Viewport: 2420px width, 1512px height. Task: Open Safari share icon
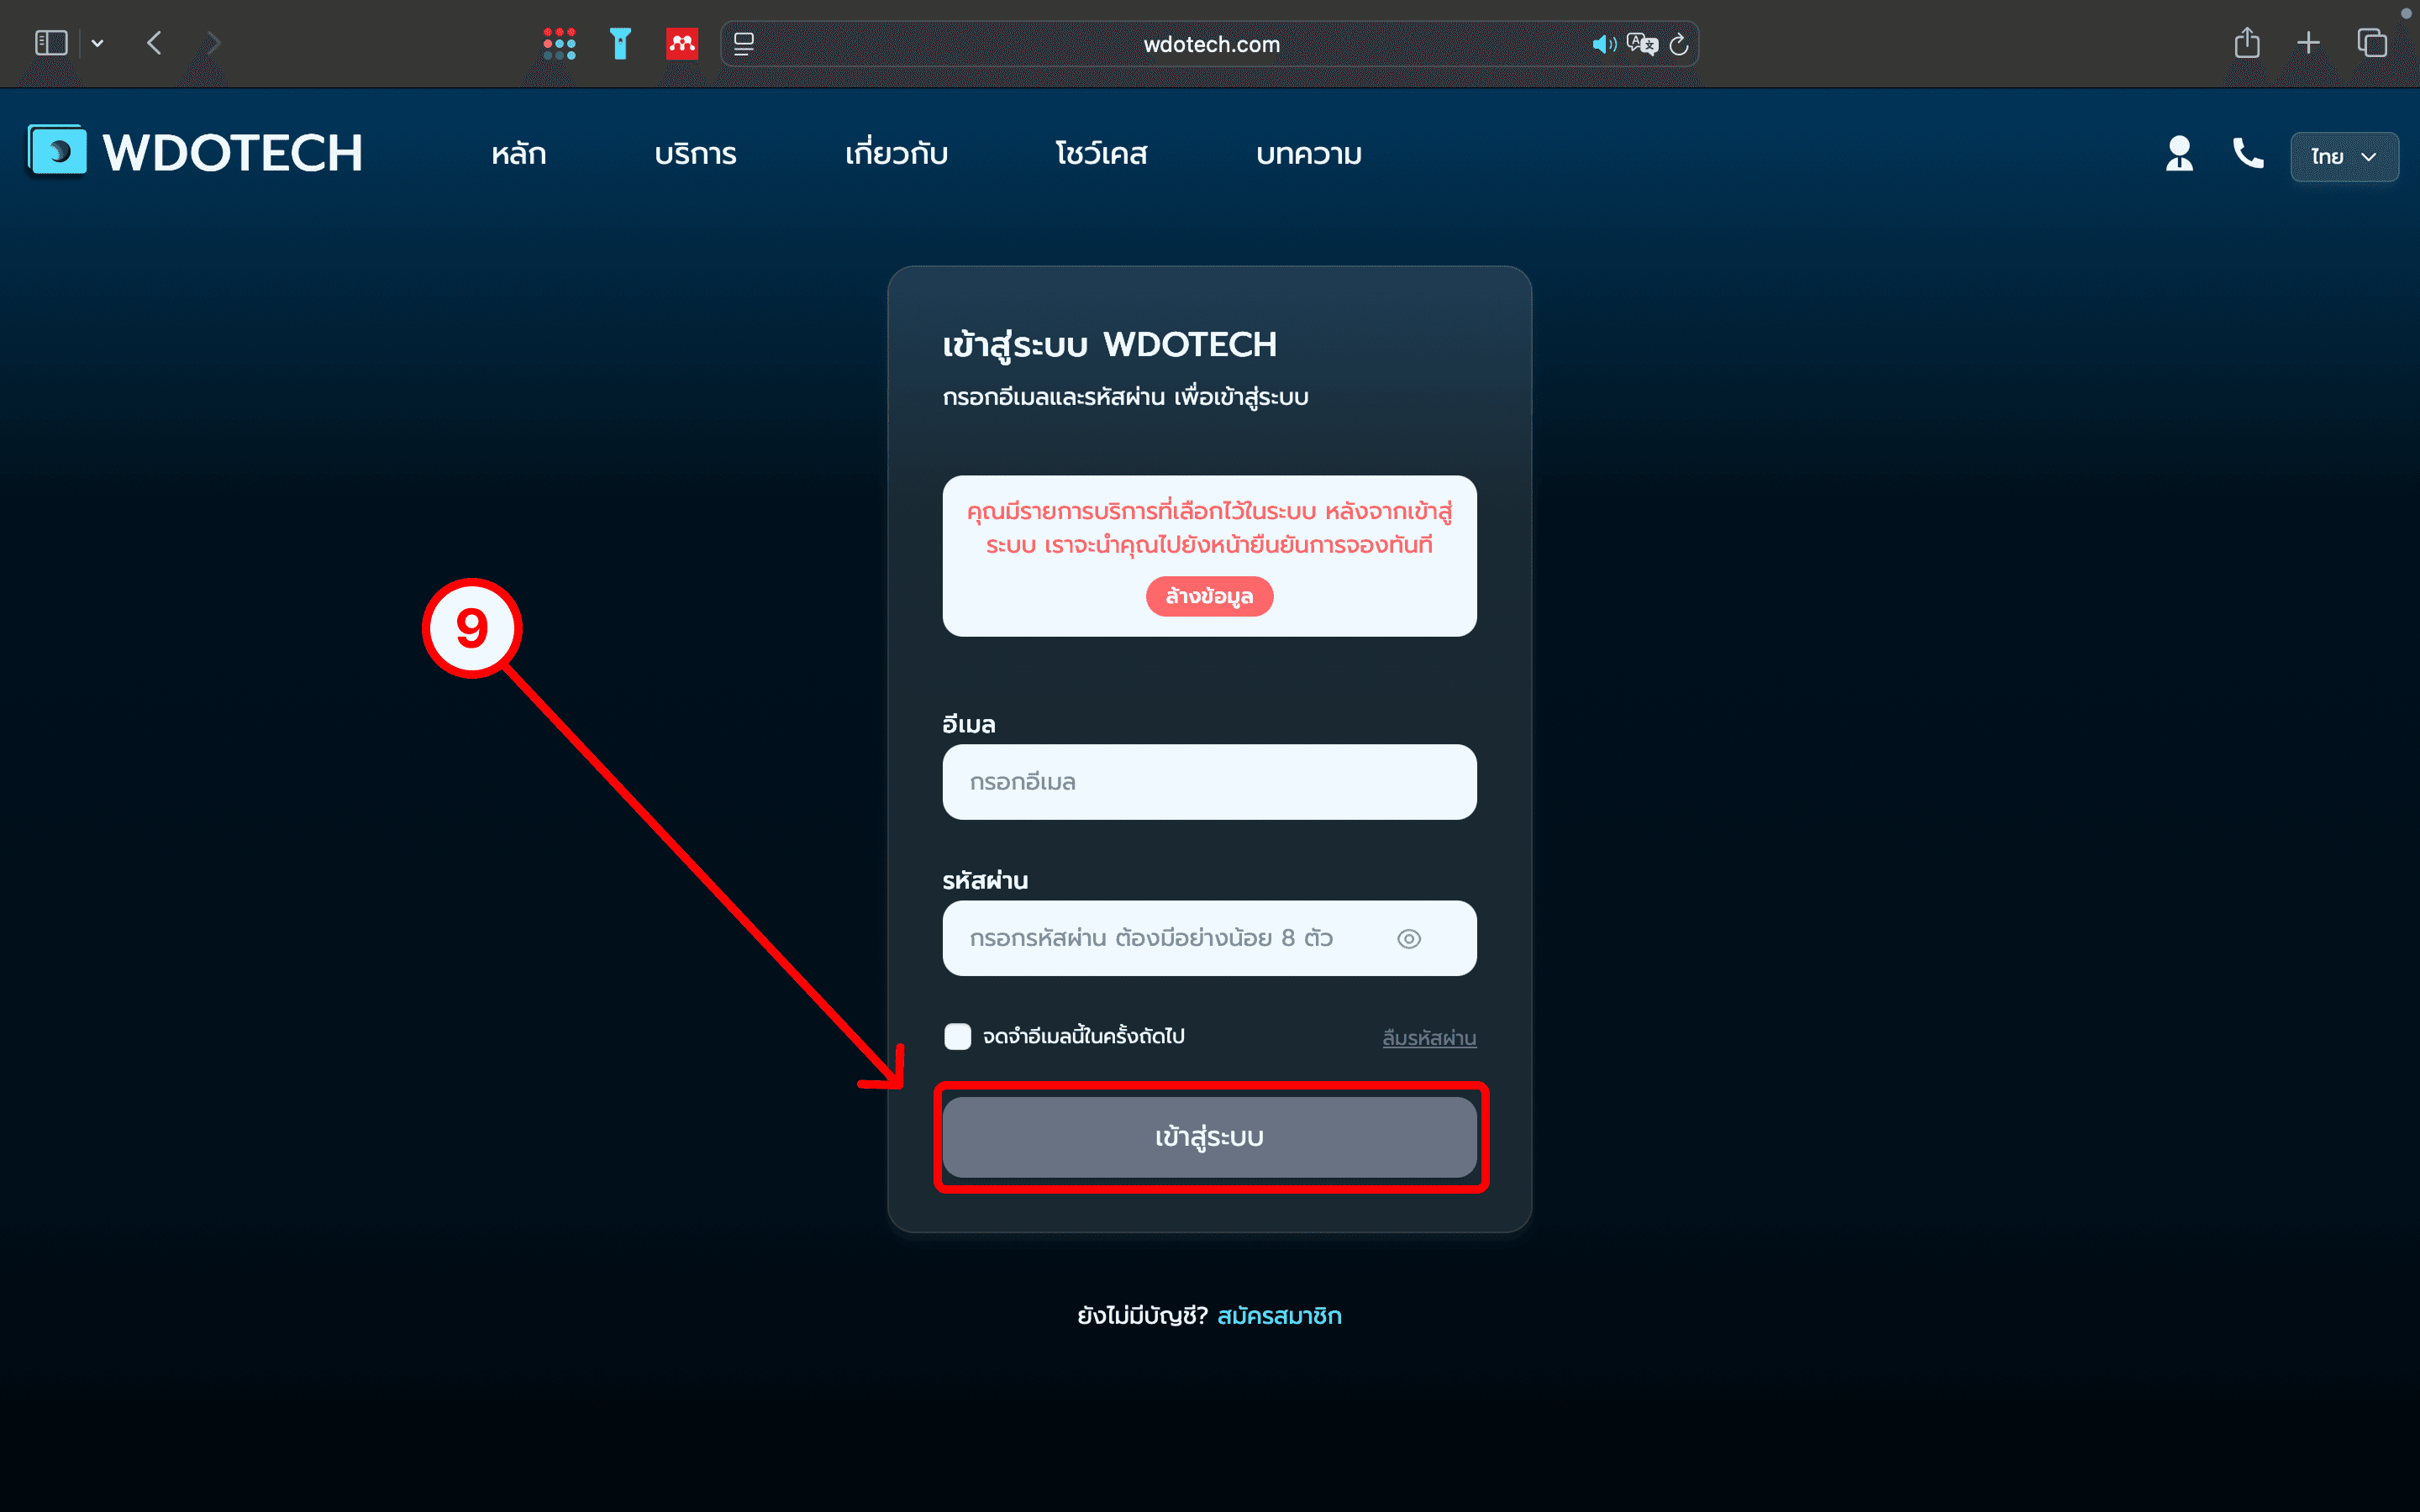[2246, 43]
